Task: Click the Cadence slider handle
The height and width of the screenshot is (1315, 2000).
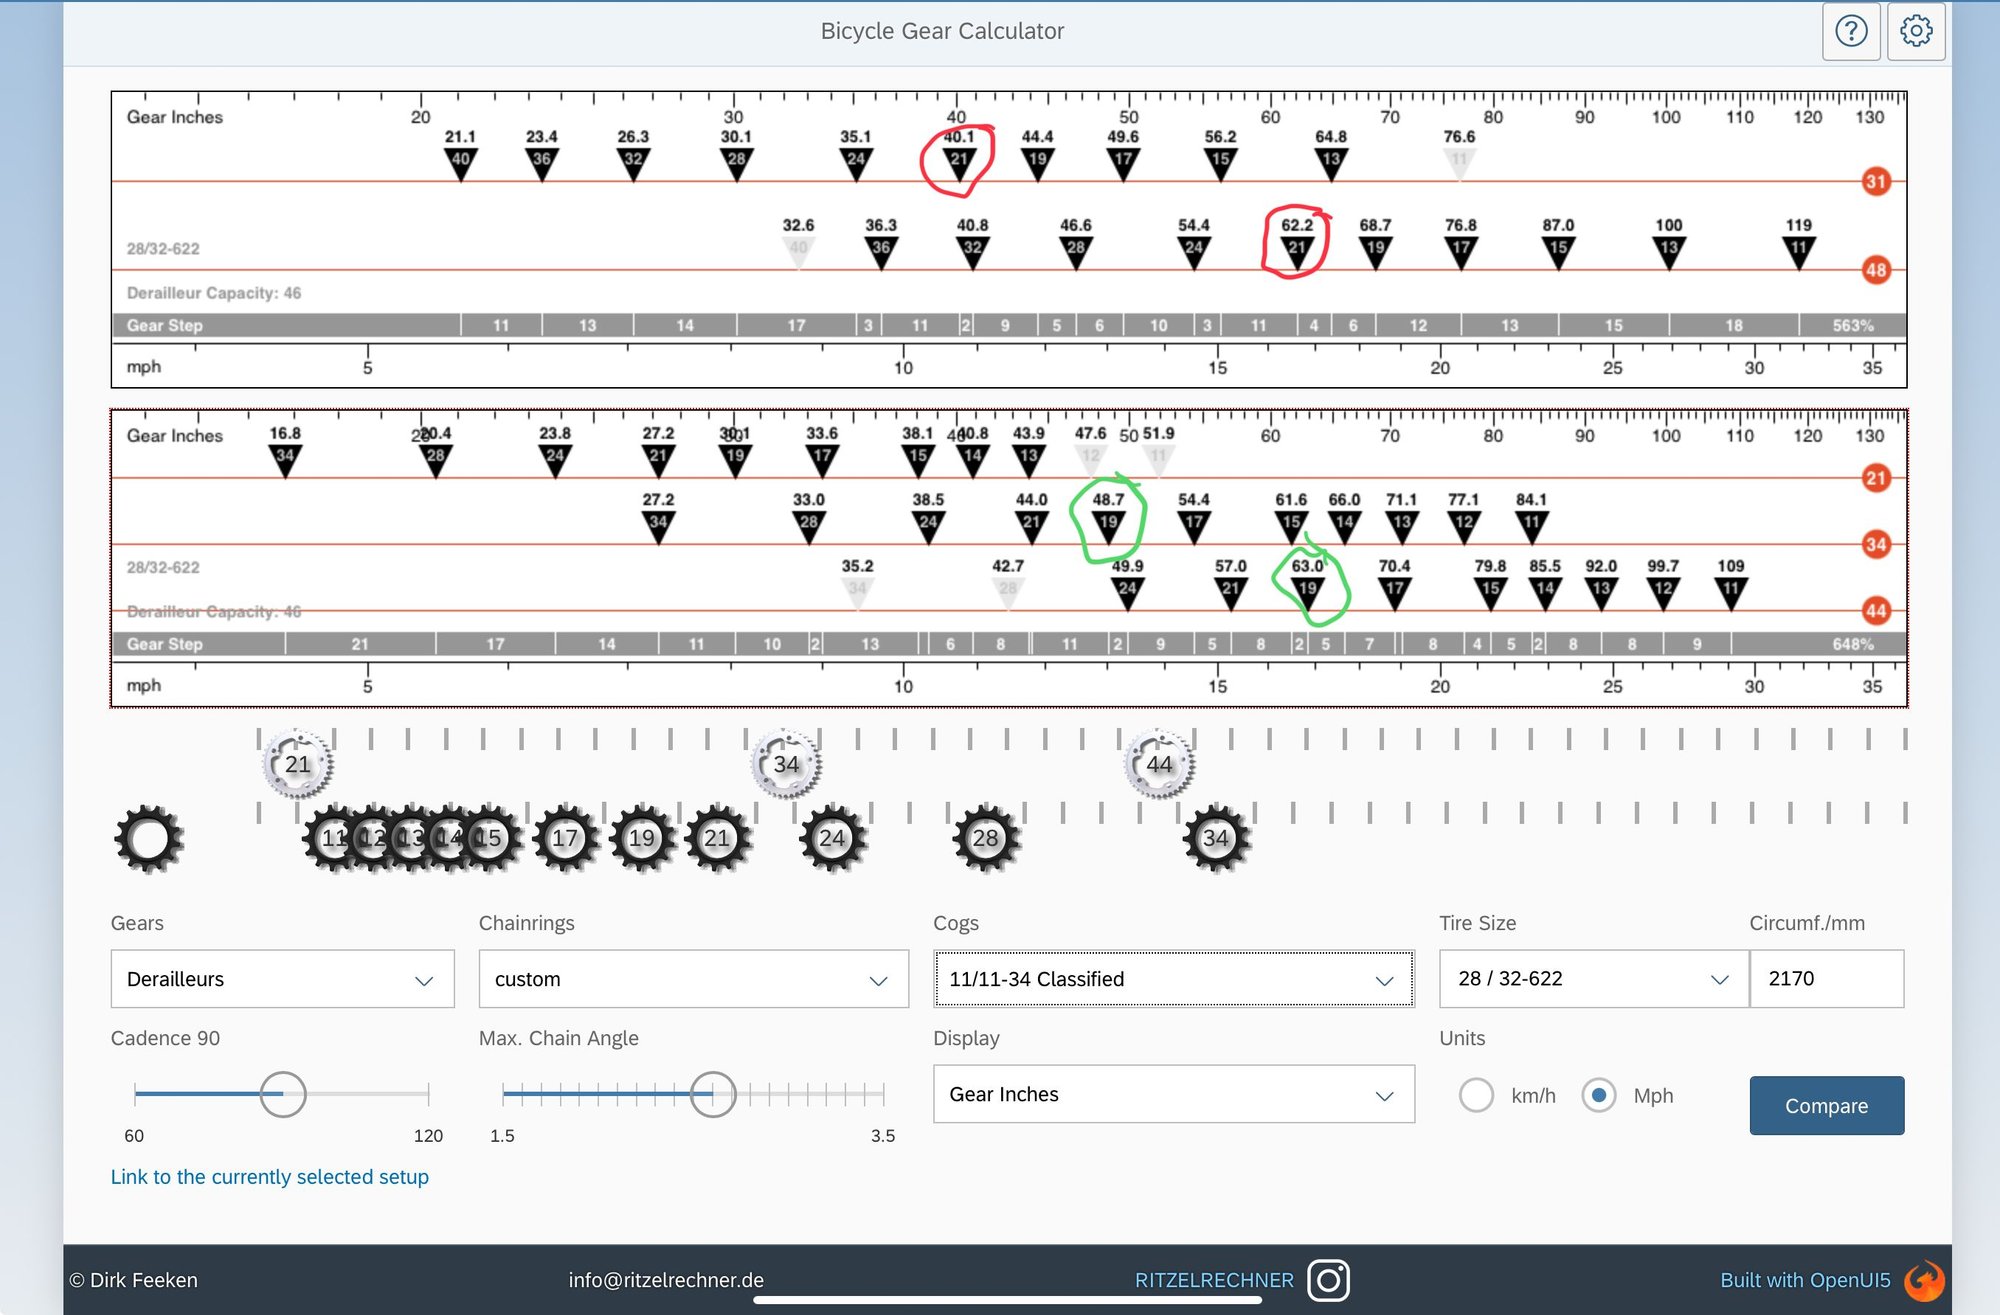Action: coord(283,1094)
